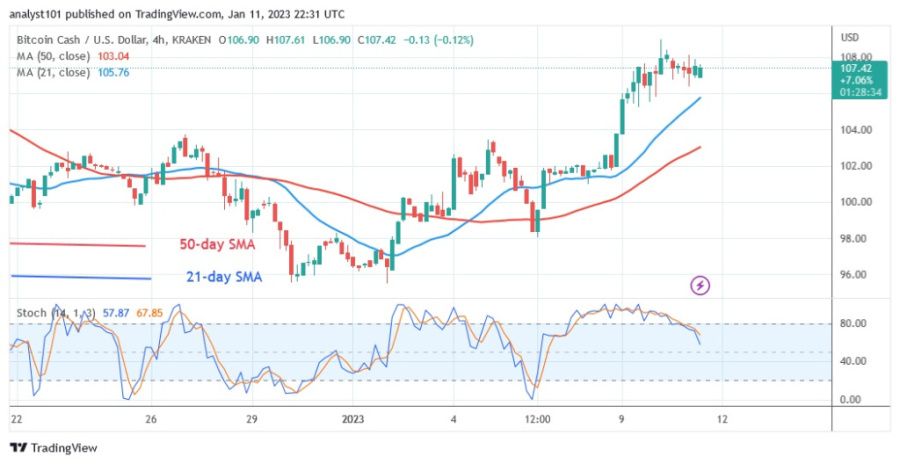The image size is (900, 464).
Task: Click the red 50-day SMA sample line
Action: [78, 245]
